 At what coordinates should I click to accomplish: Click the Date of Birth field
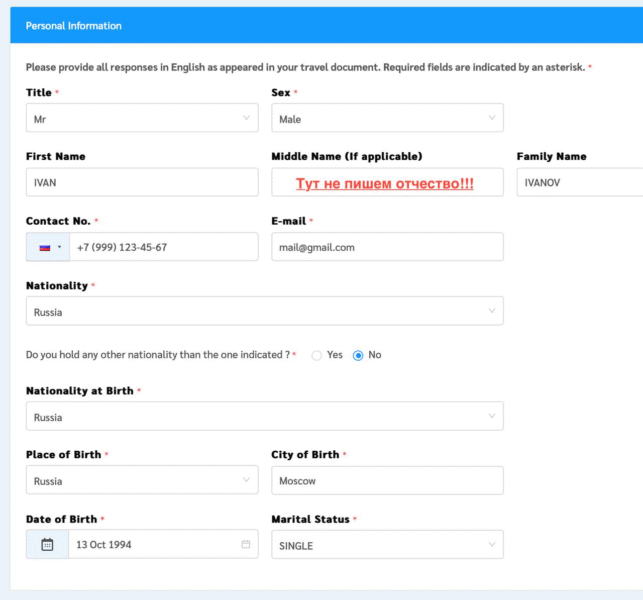(x=152, y=545)
